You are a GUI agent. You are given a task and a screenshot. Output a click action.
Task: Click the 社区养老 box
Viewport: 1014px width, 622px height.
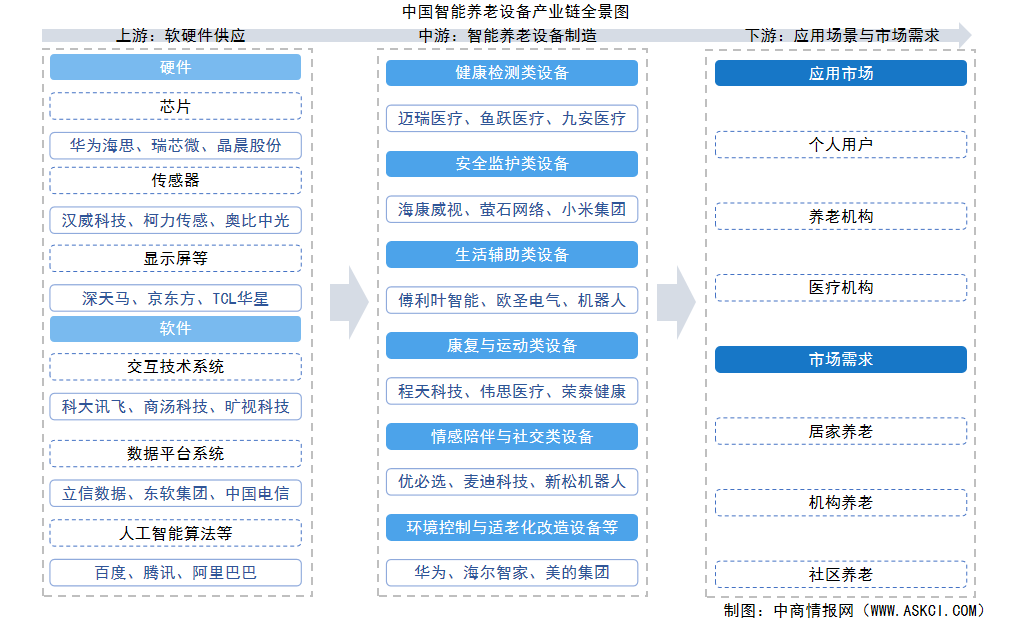pyautogui.click(x=840, y=575)
